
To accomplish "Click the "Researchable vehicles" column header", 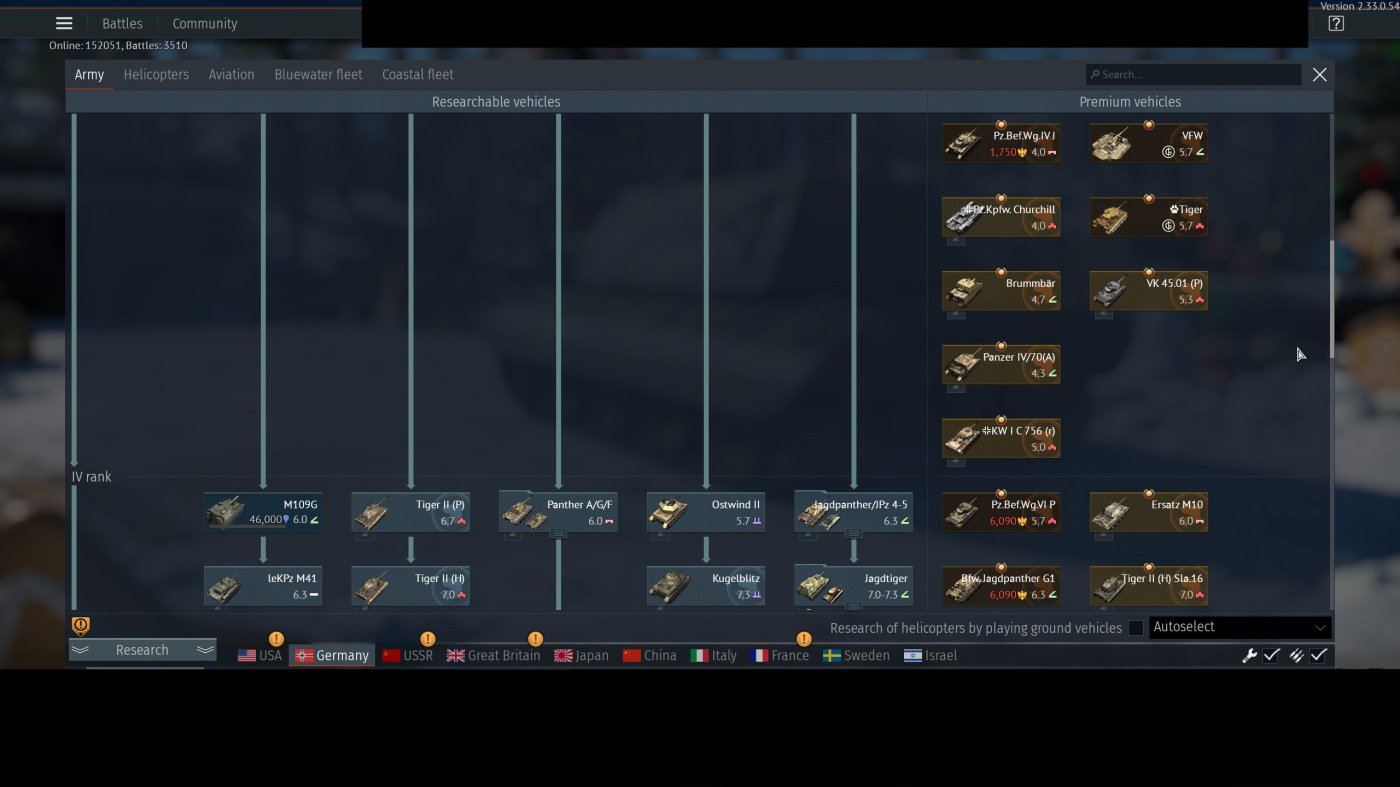I will tap(496, 102).
